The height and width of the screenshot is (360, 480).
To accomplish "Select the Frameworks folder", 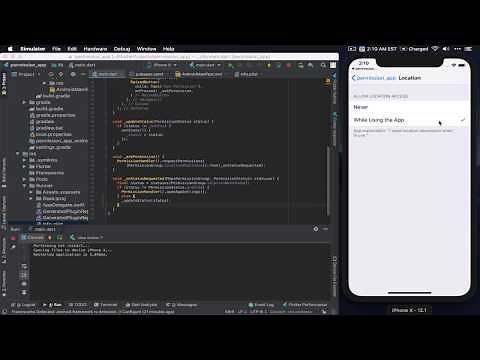I will click(x=46, y=173).
